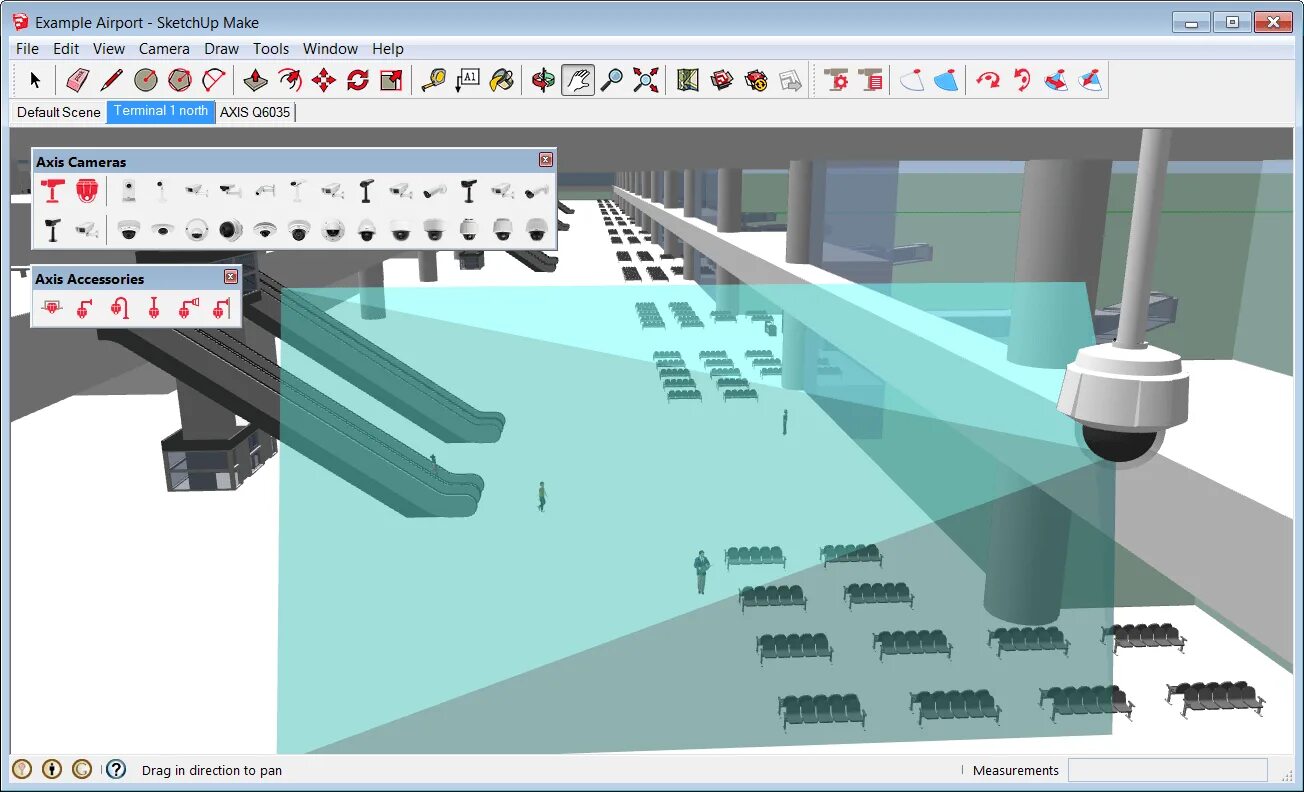Click the dome camera model in the scene
Viewport: 1304px width, 792px height.
coord(1123,405)
